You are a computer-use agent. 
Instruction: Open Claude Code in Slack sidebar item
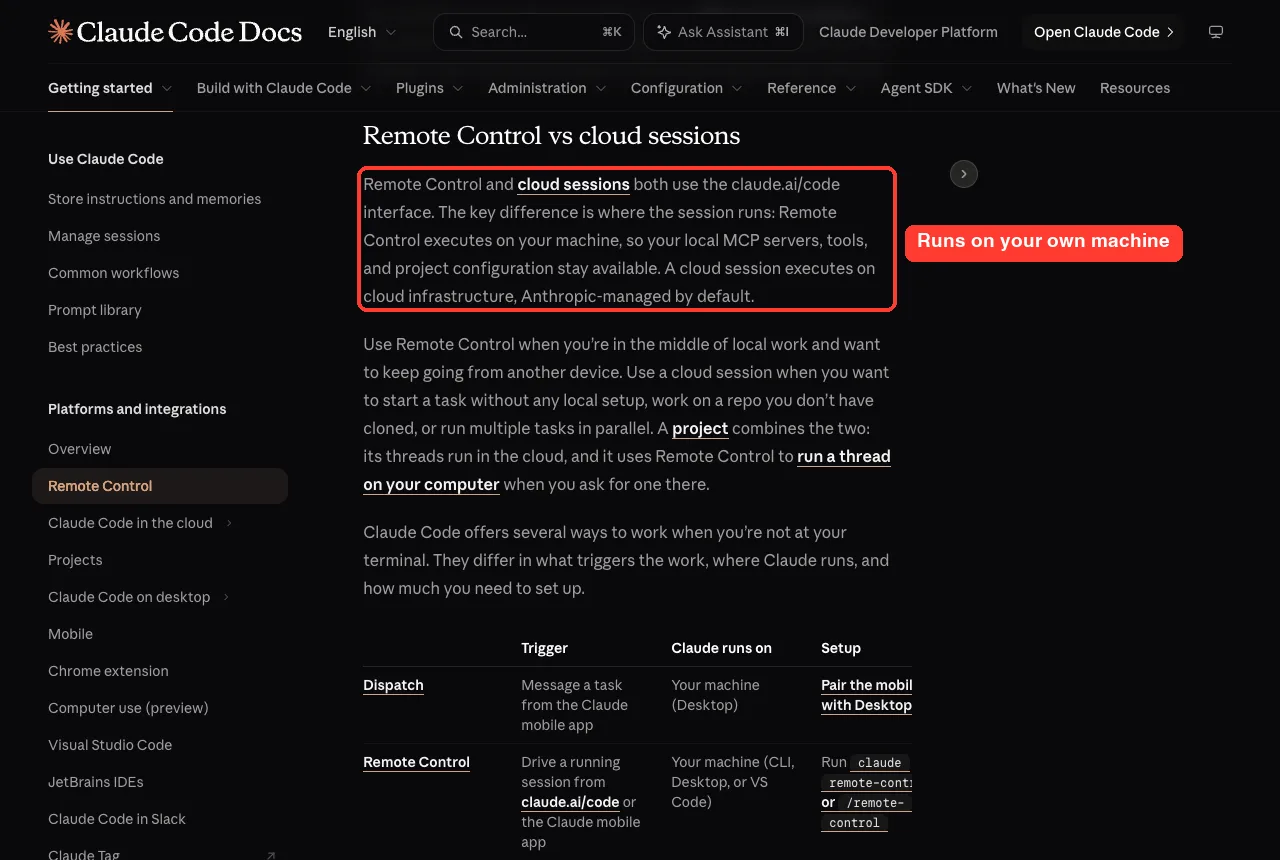tap(117, 819)
